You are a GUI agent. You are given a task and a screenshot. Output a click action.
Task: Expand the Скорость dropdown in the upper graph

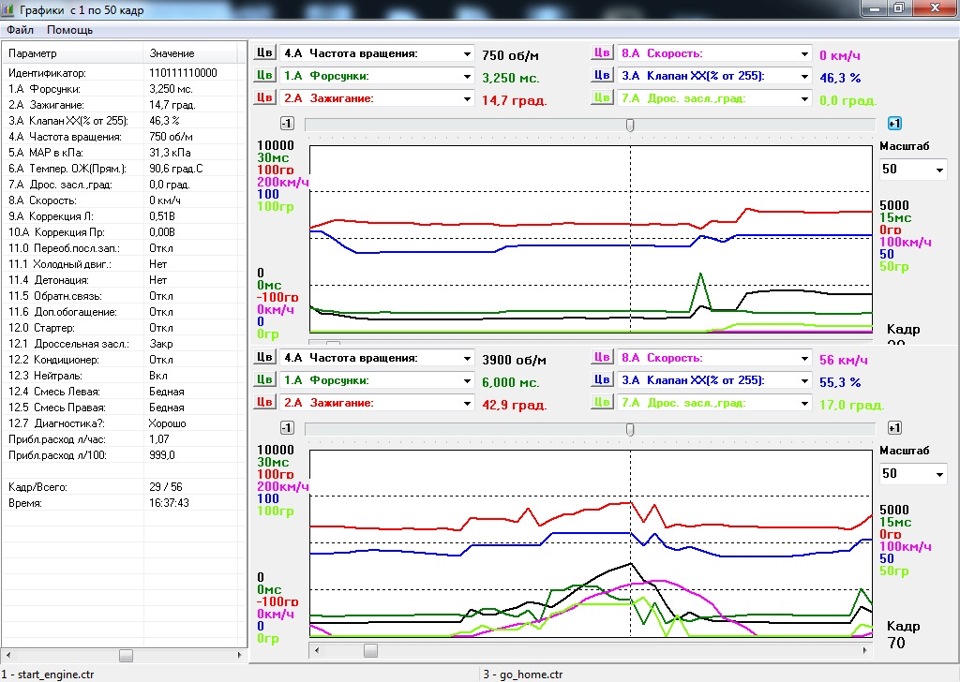(804, 54)
